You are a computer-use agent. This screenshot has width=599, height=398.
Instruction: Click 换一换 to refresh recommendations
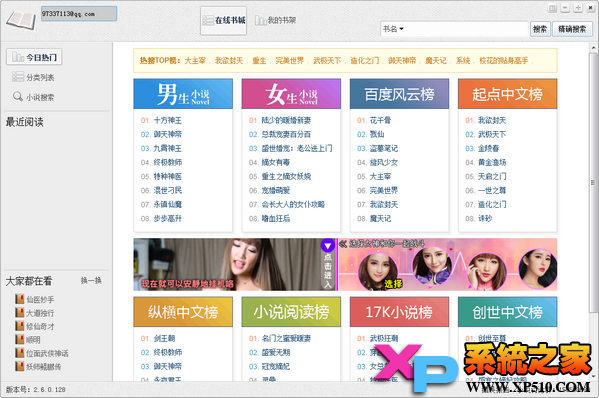coord(91,280)
